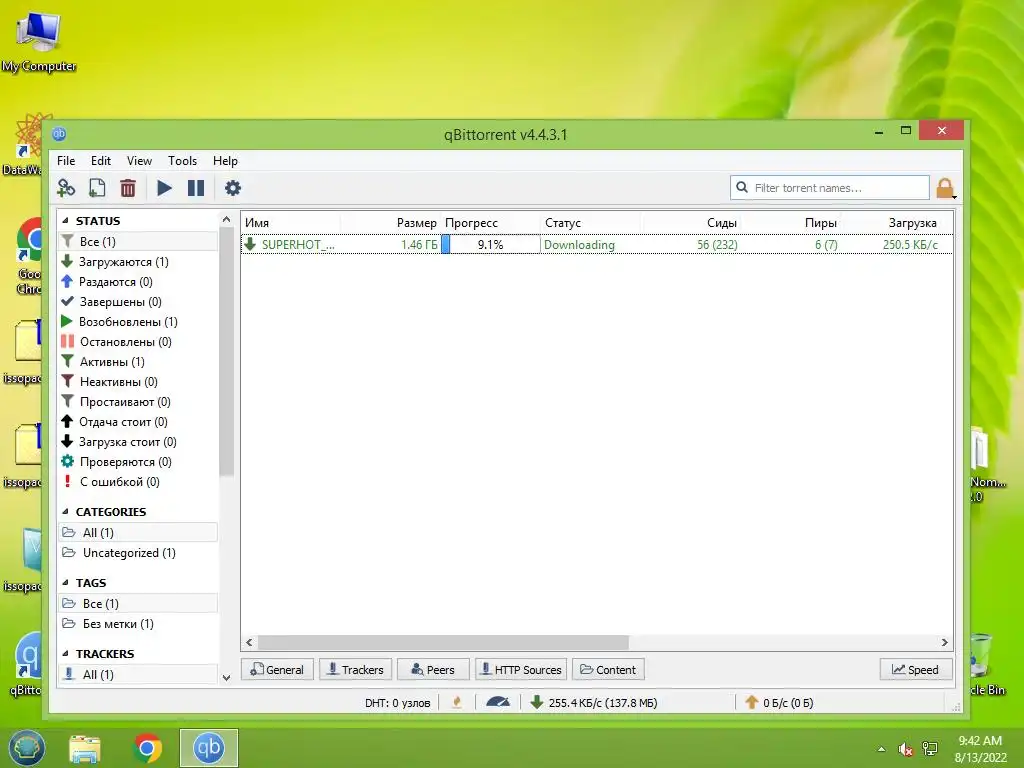Select the Uncategorized (1) category
Image resolution: width=1024 pixels, height=768 pixels.
pos(138,552)
